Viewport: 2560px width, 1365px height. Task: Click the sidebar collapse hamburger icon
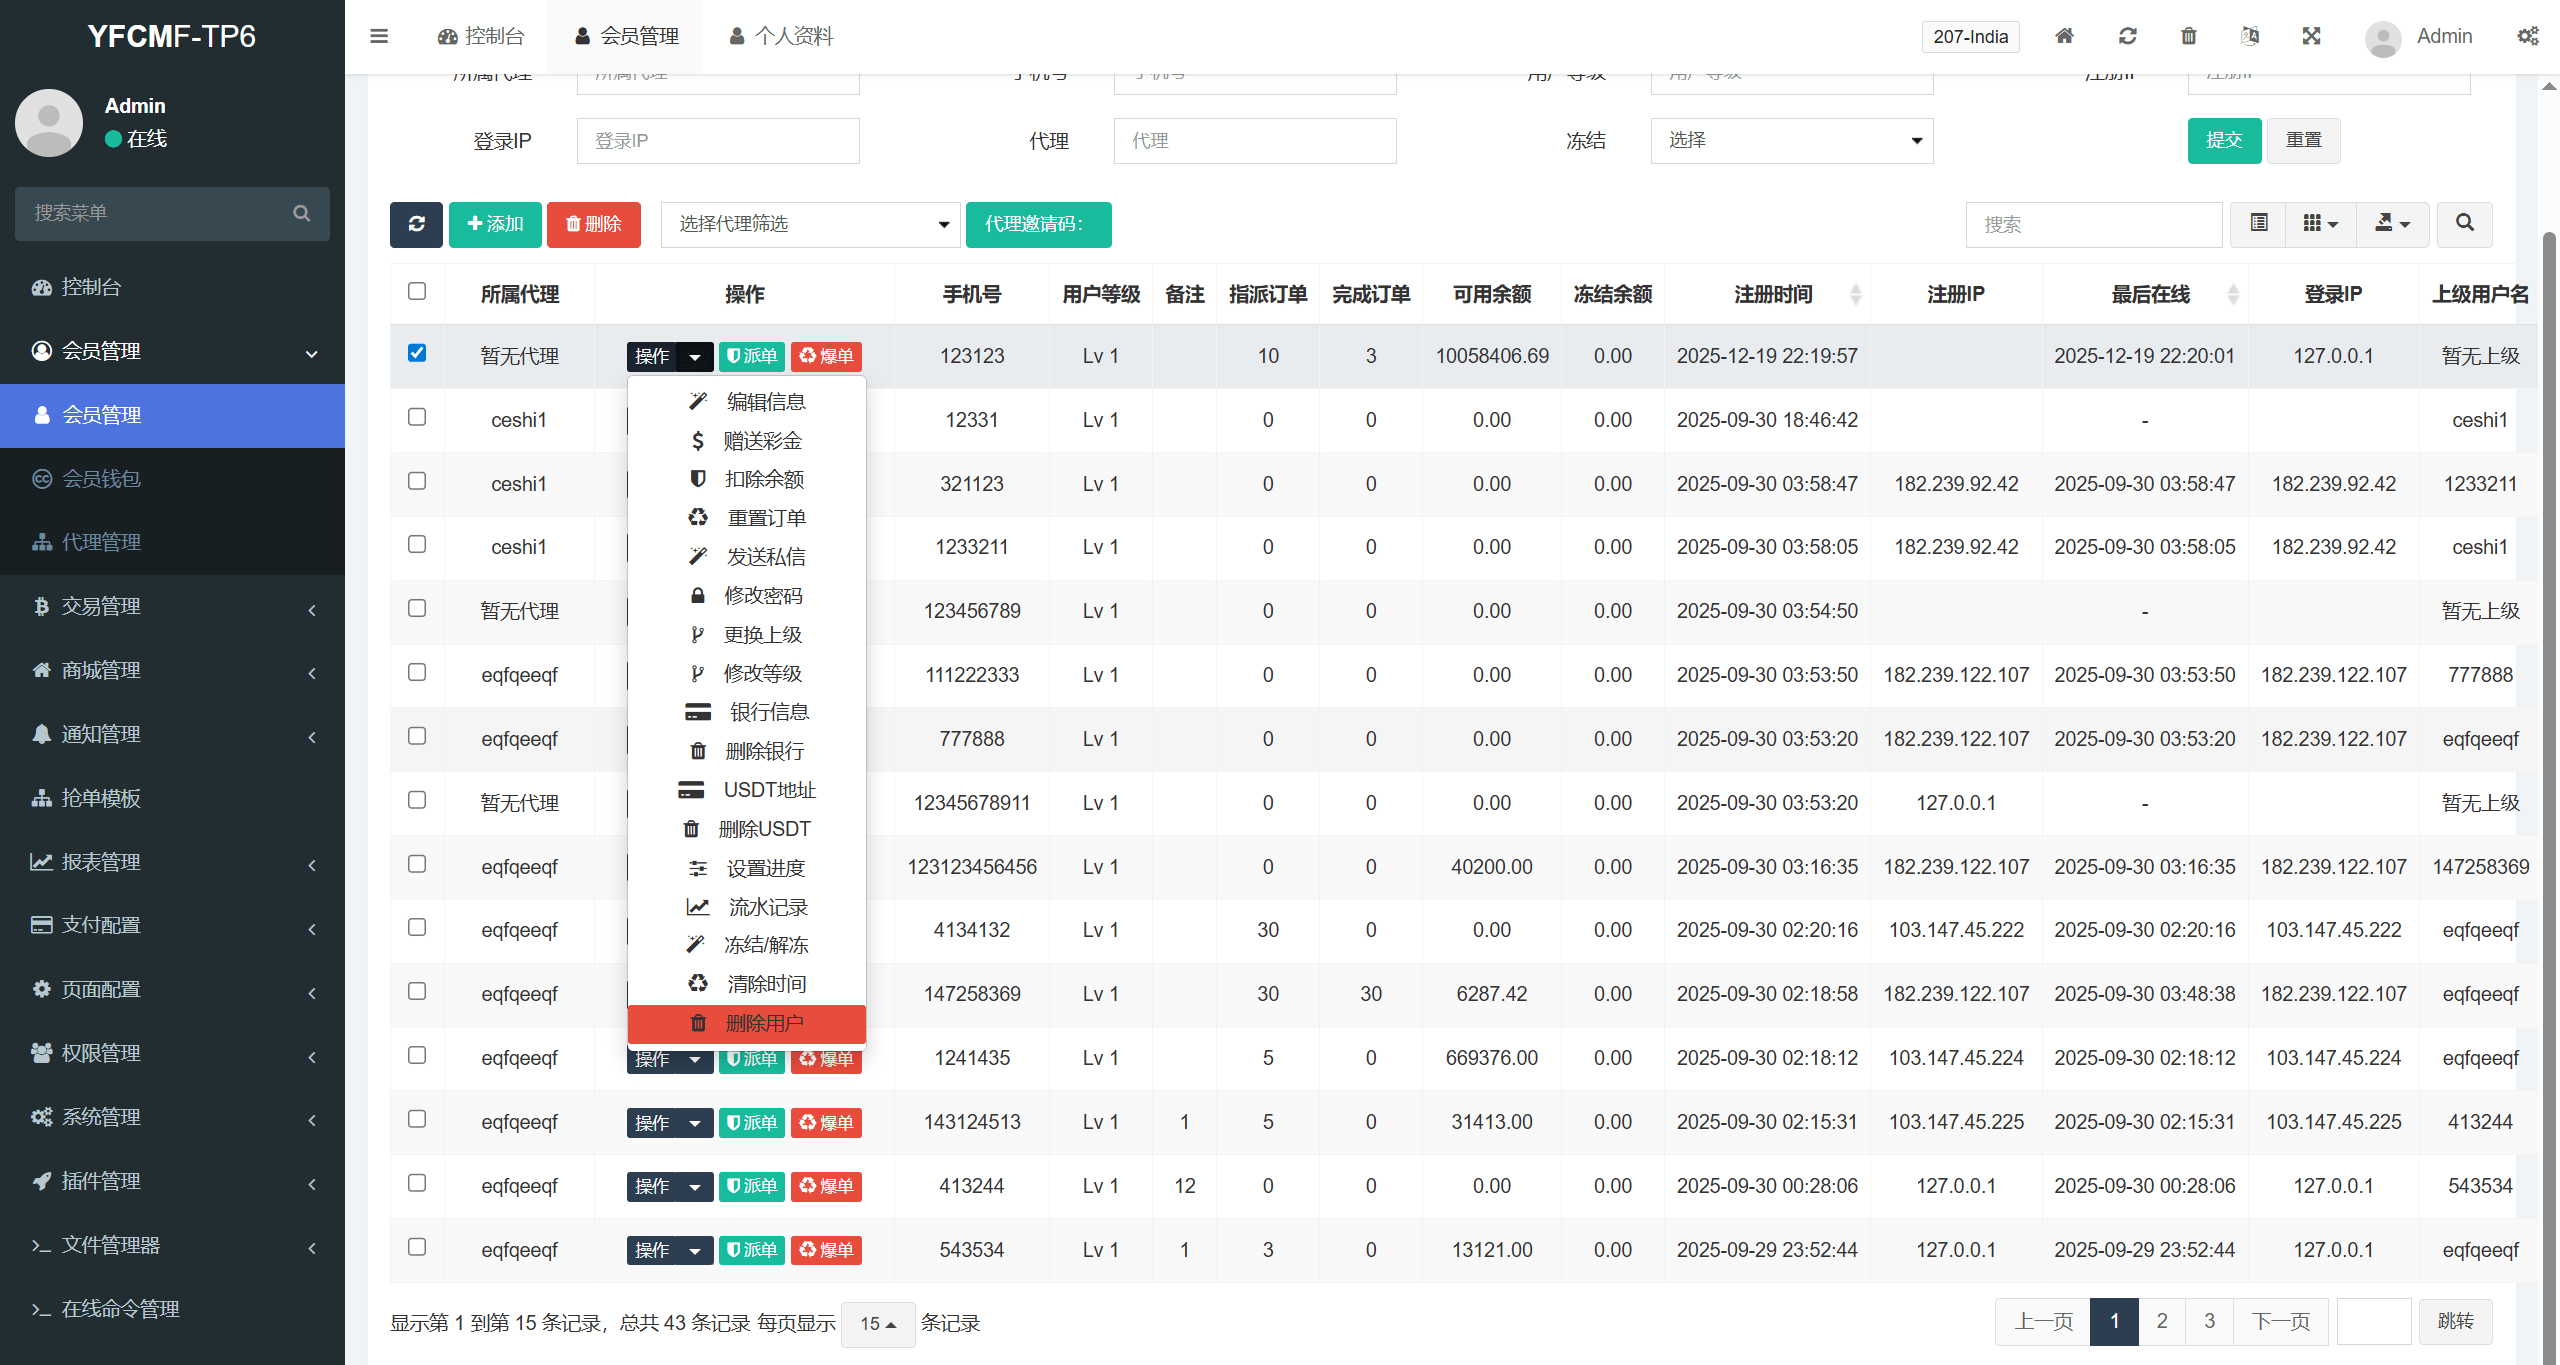(x=379, y=36)
